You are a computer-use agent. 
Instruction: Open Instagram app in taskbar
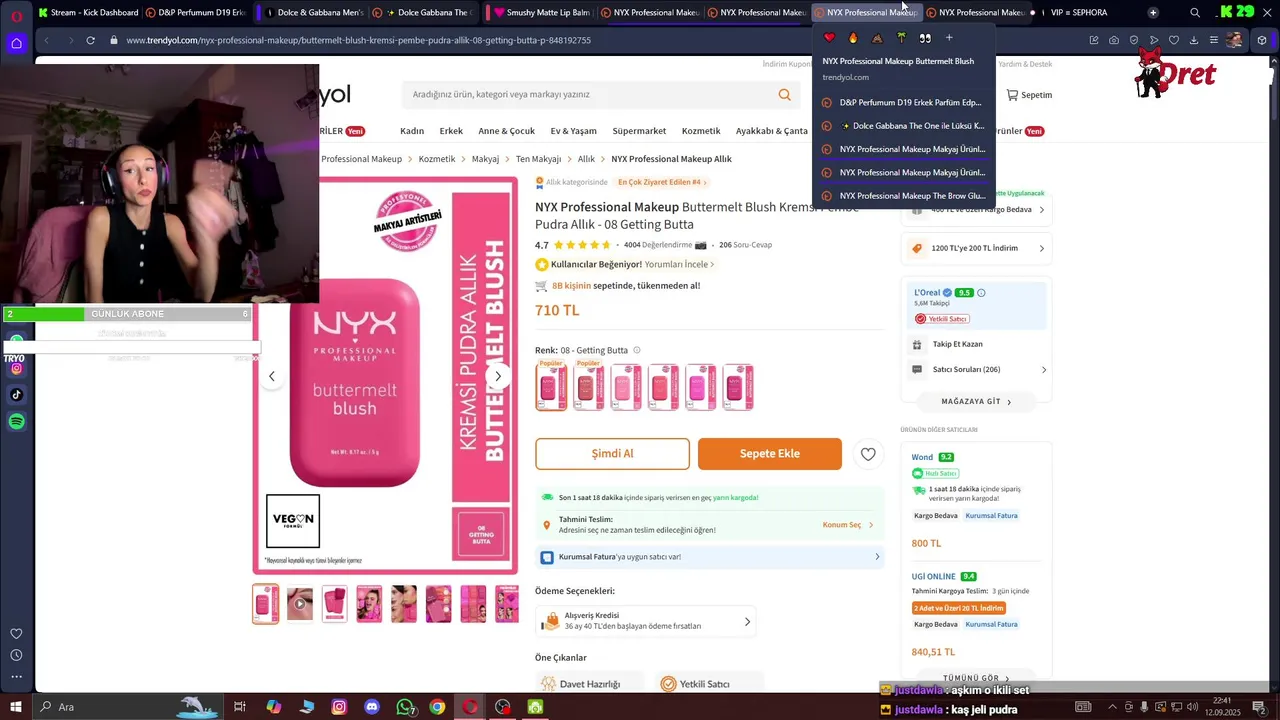click(x=339, y=707)
